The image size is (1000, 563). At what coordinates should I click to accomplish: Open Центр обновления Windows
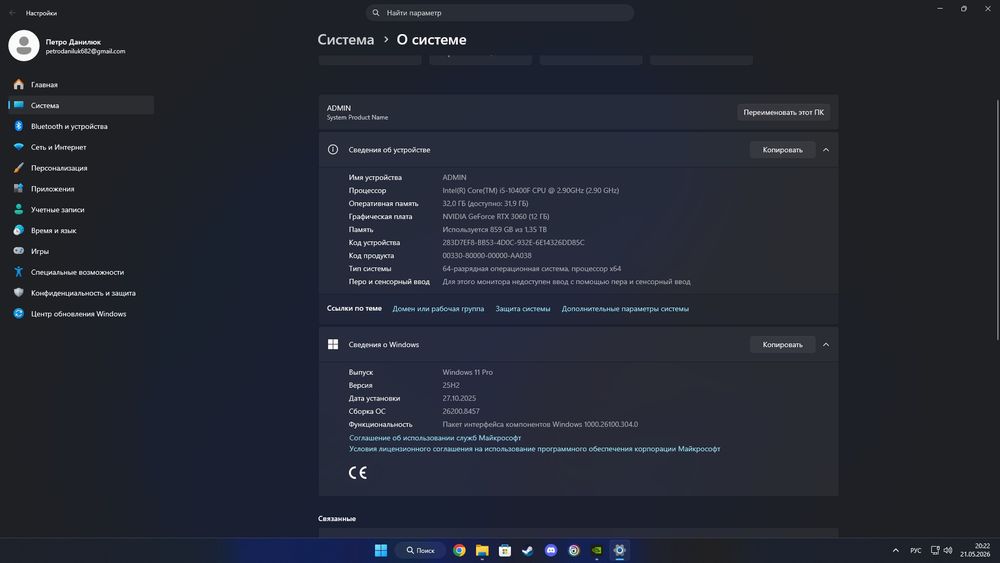tap(81, 314)
